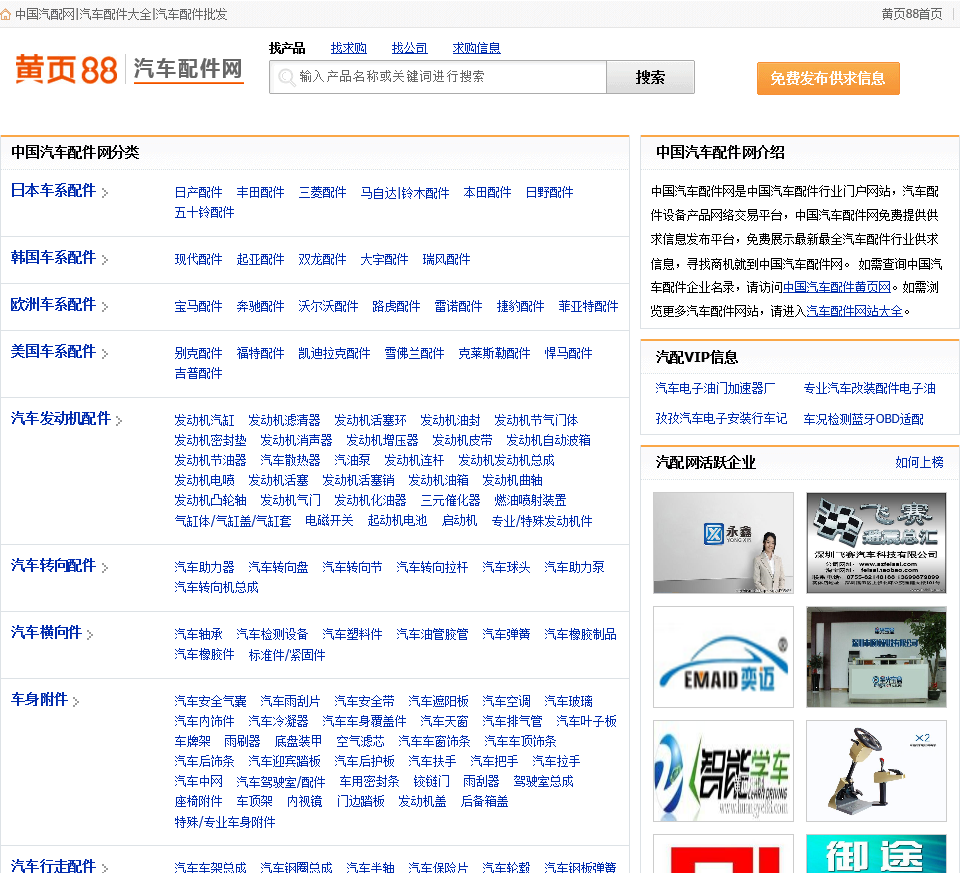Image resolution: width=960 pixels, height=873 pixels.
Task: Open the 汽车雨刮片 link
Action: coord(290,702)
